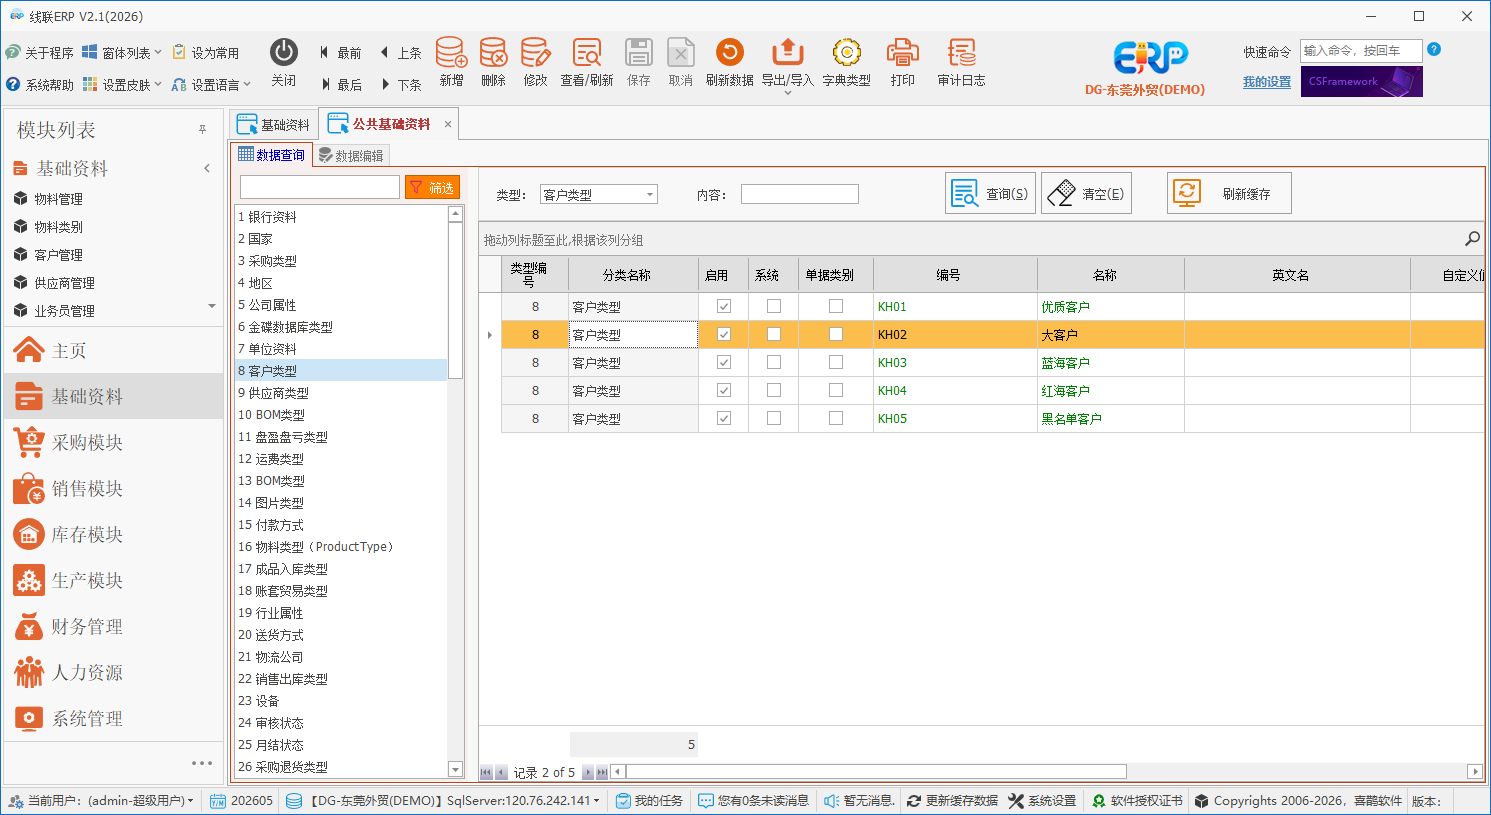Click the 修改 (edit) toolbar icon

coord(535,62)
